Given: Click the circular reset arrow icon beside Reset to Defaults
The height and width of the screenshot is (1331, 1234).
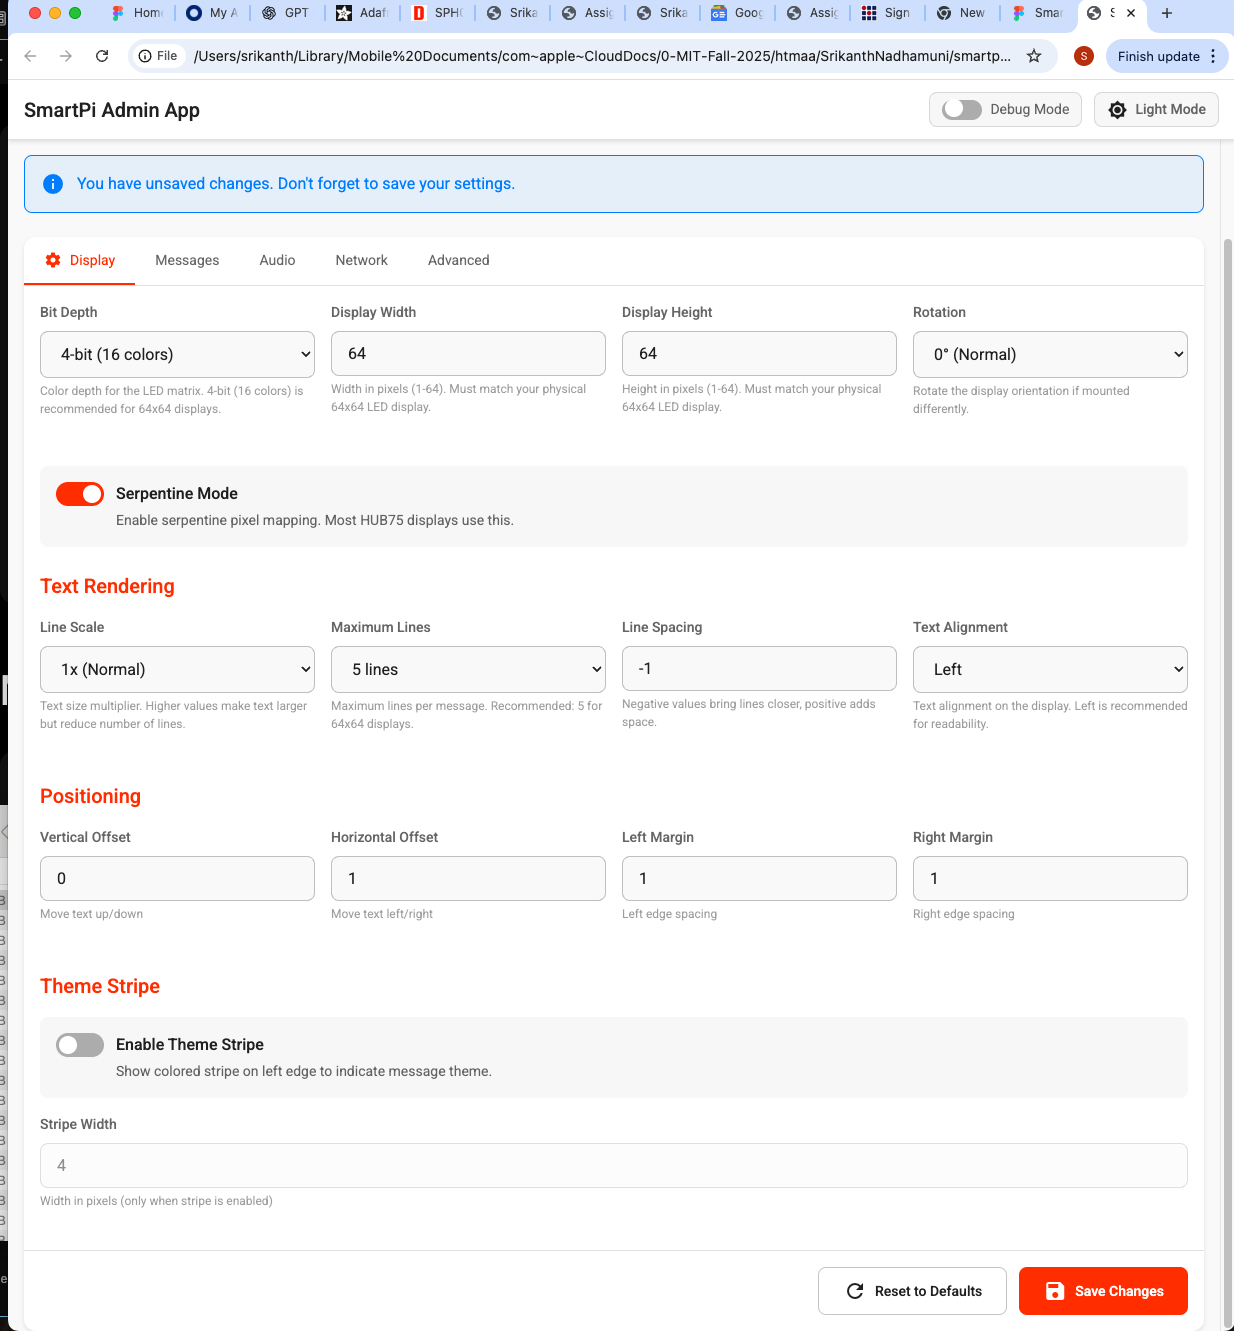Looking at the screenshot, I should (855, 1291).
